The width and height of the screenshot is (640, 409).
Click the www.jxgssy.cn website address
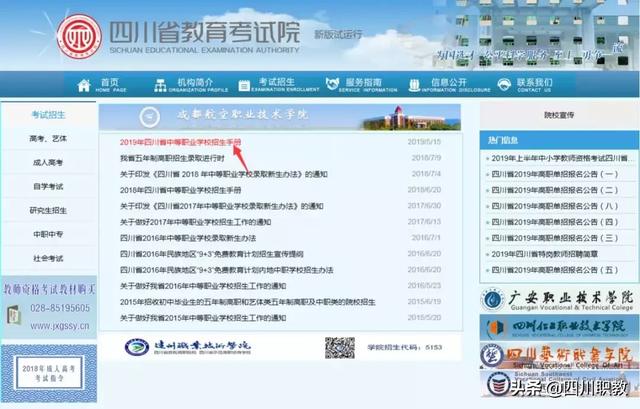(x=60, y=326)
